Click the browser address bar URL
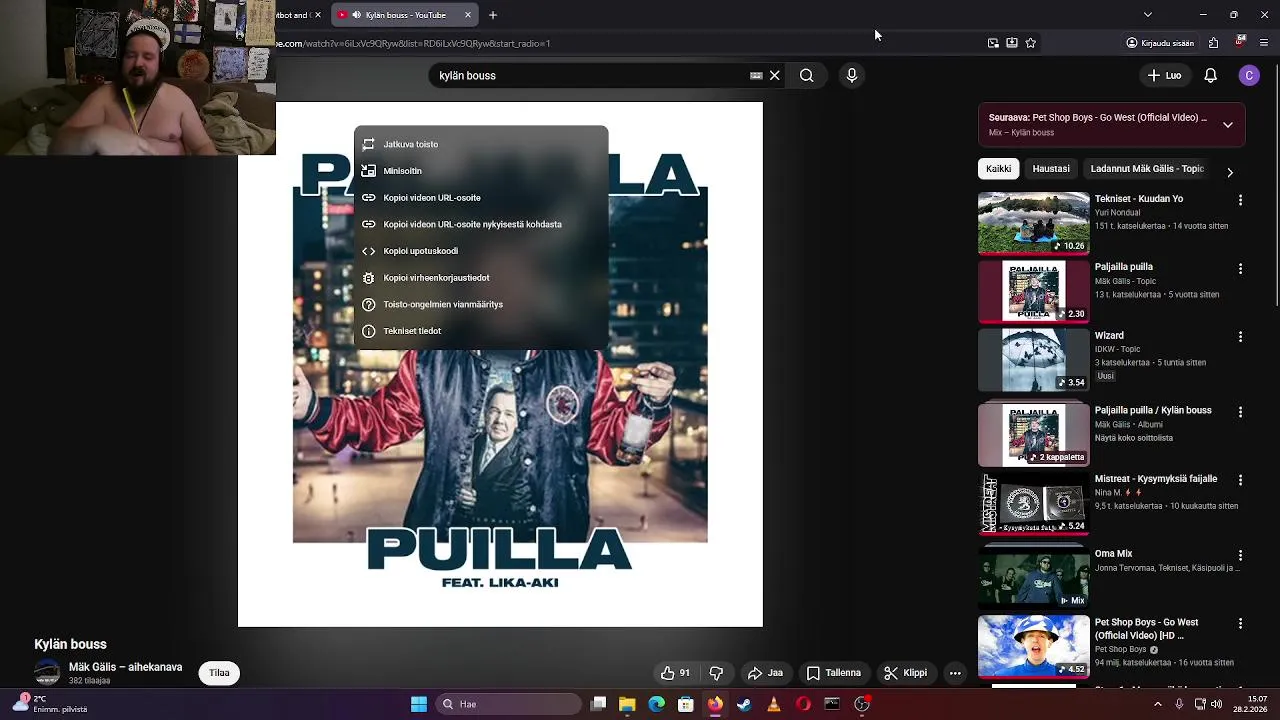Image resolution: width=1280 pixels, height=720 pixels. (414, 43)
